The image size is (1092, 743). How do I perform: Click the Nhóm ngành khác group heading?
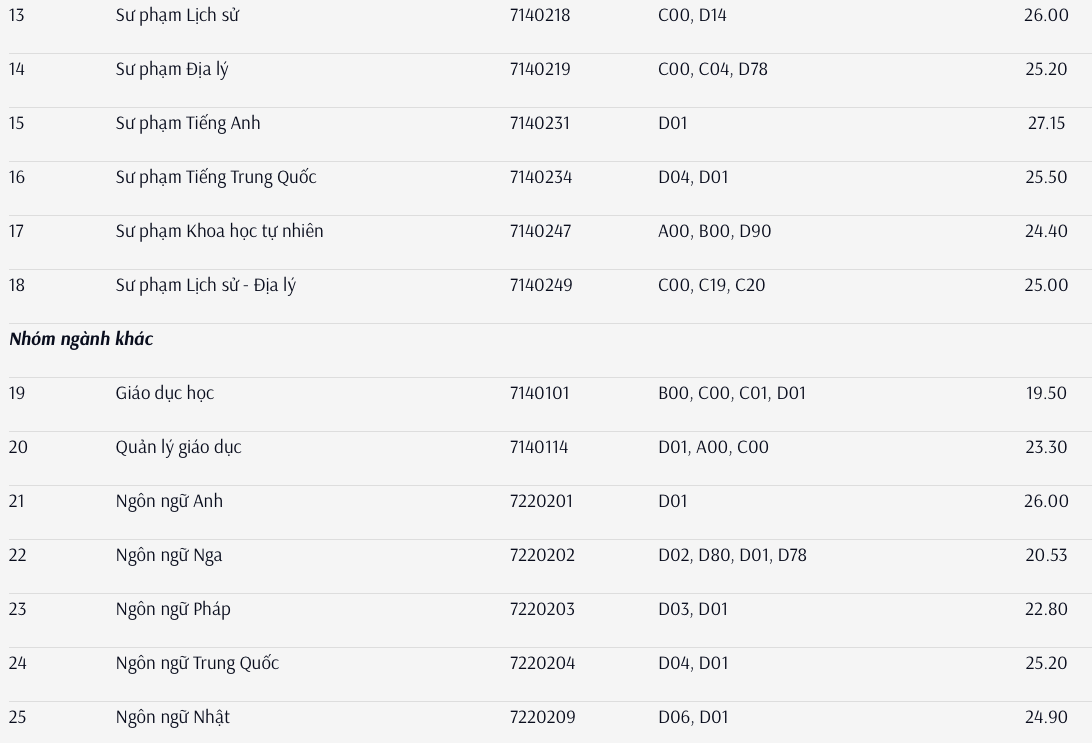[81, 339]
